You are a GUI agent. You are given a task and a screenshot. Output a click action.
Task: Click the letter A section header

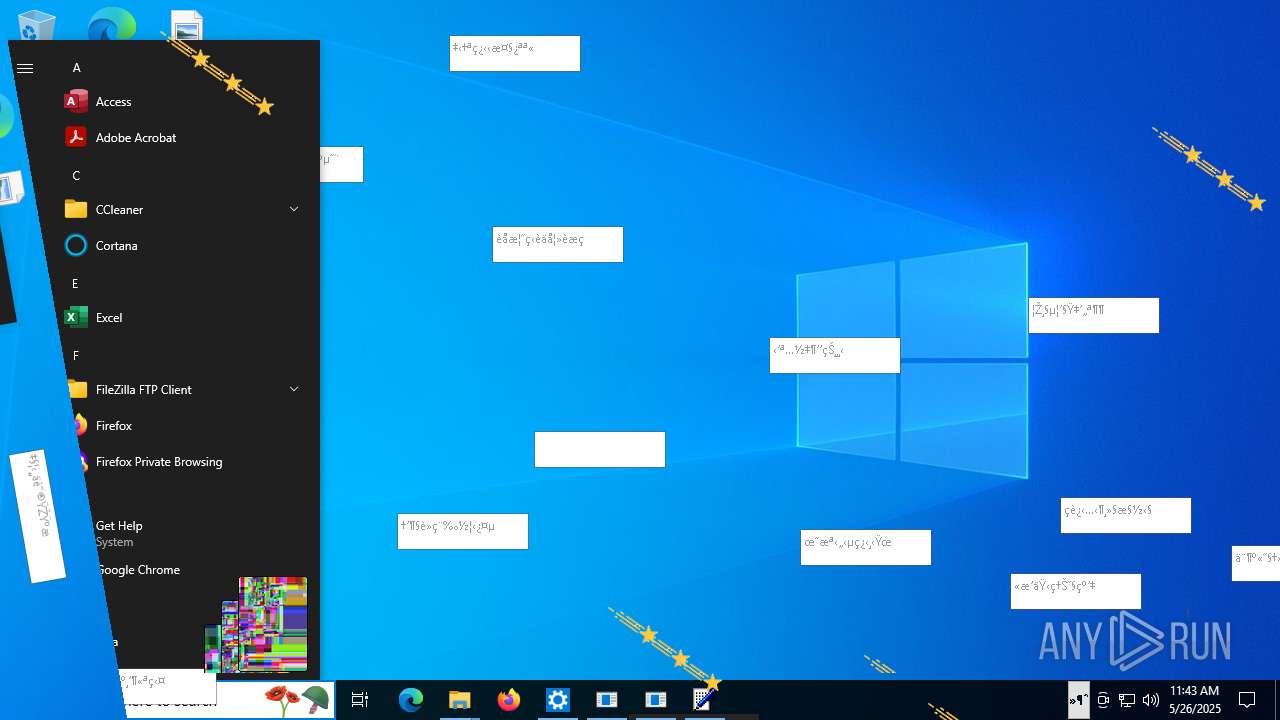[76, 68]
